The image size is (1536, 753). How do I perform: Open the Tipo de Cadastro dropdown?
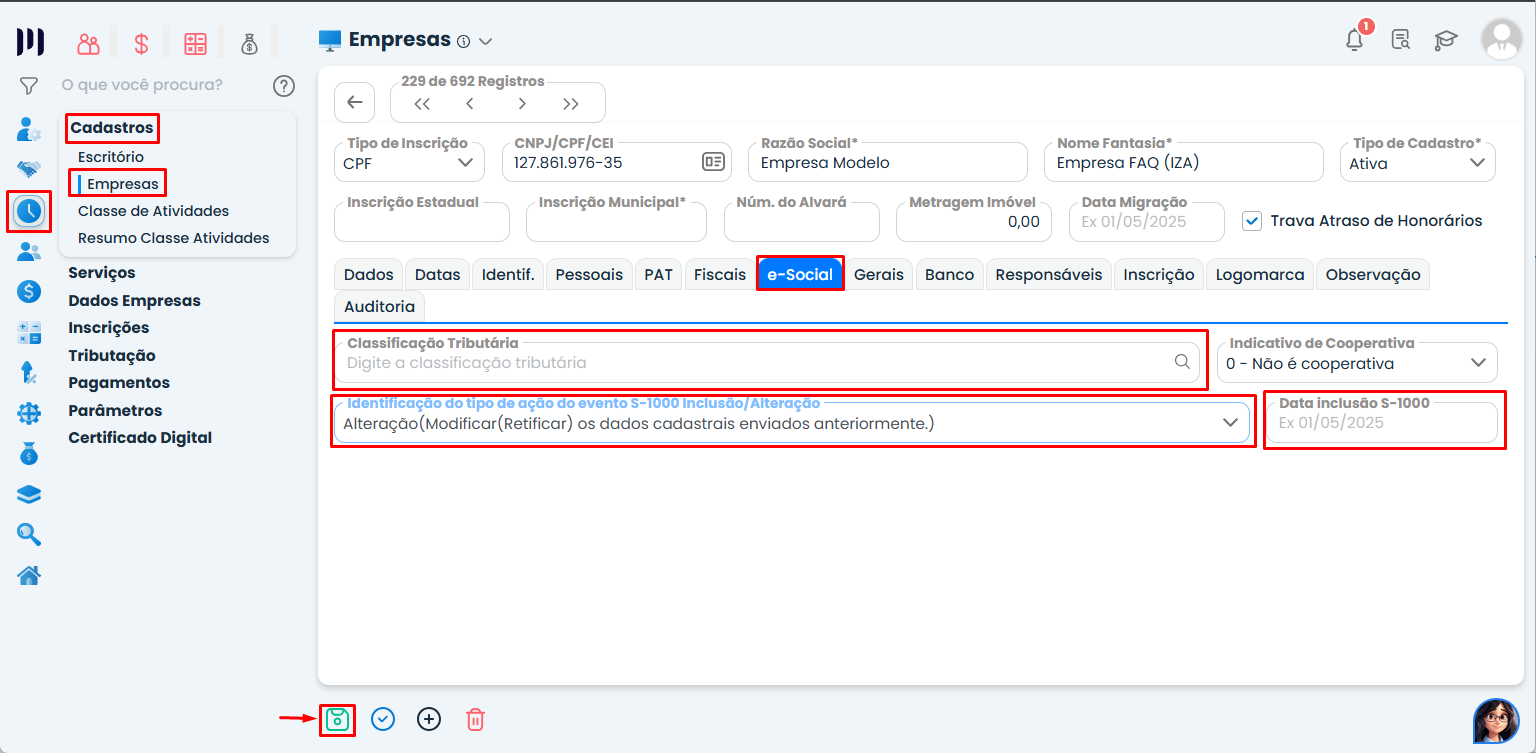point(1417,162)
